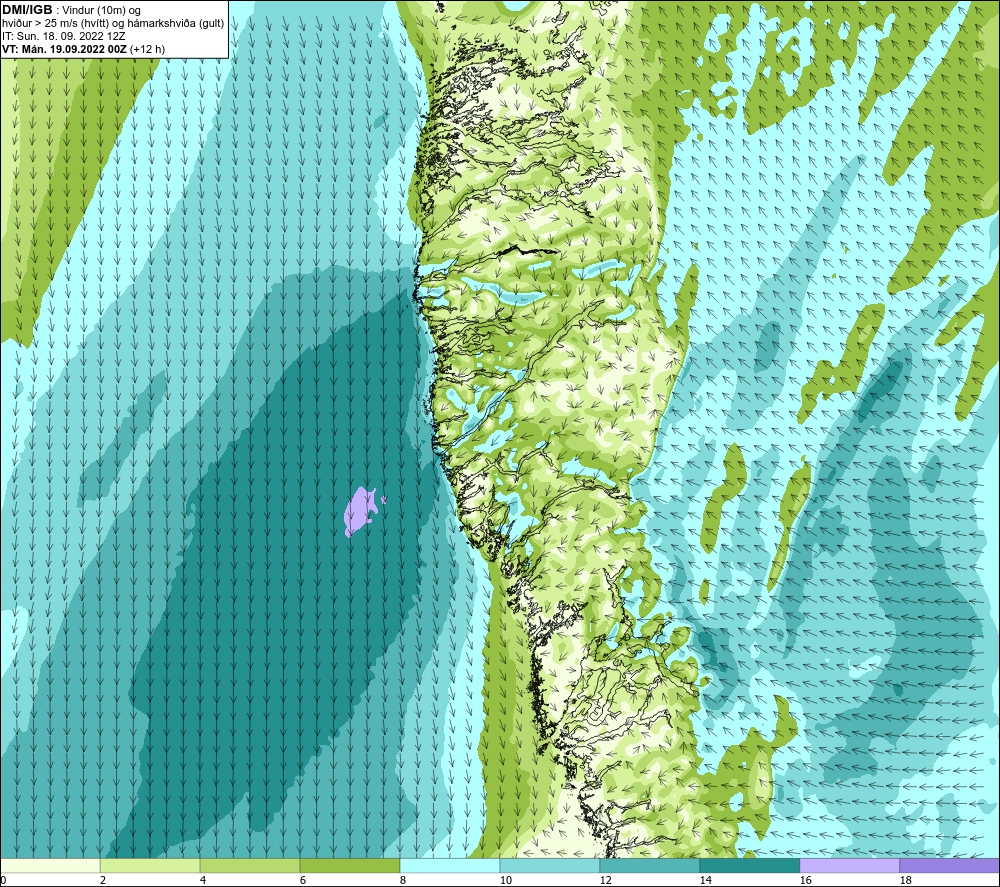Click the "Vindur (10m) og" label
This screenshot has height=887, width=1000.
tap(101, 11)
